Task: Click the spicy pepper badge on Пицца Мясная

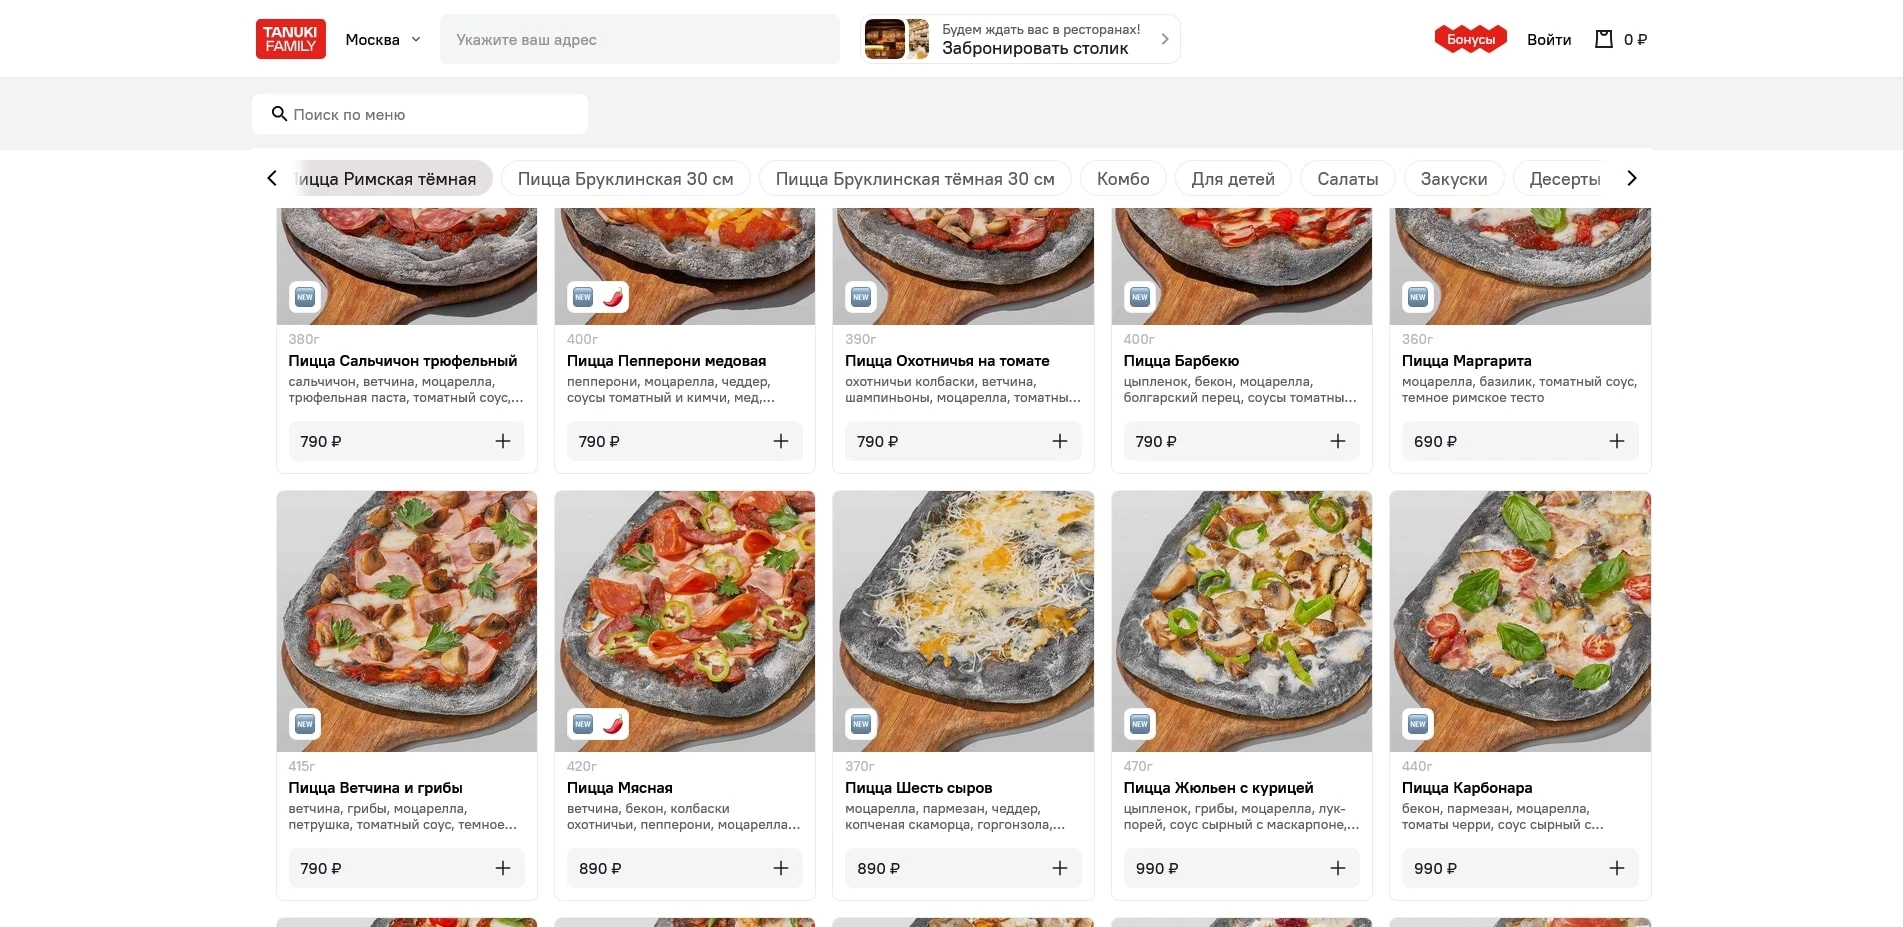Action: pyautogui.click(x=612, y=724)
